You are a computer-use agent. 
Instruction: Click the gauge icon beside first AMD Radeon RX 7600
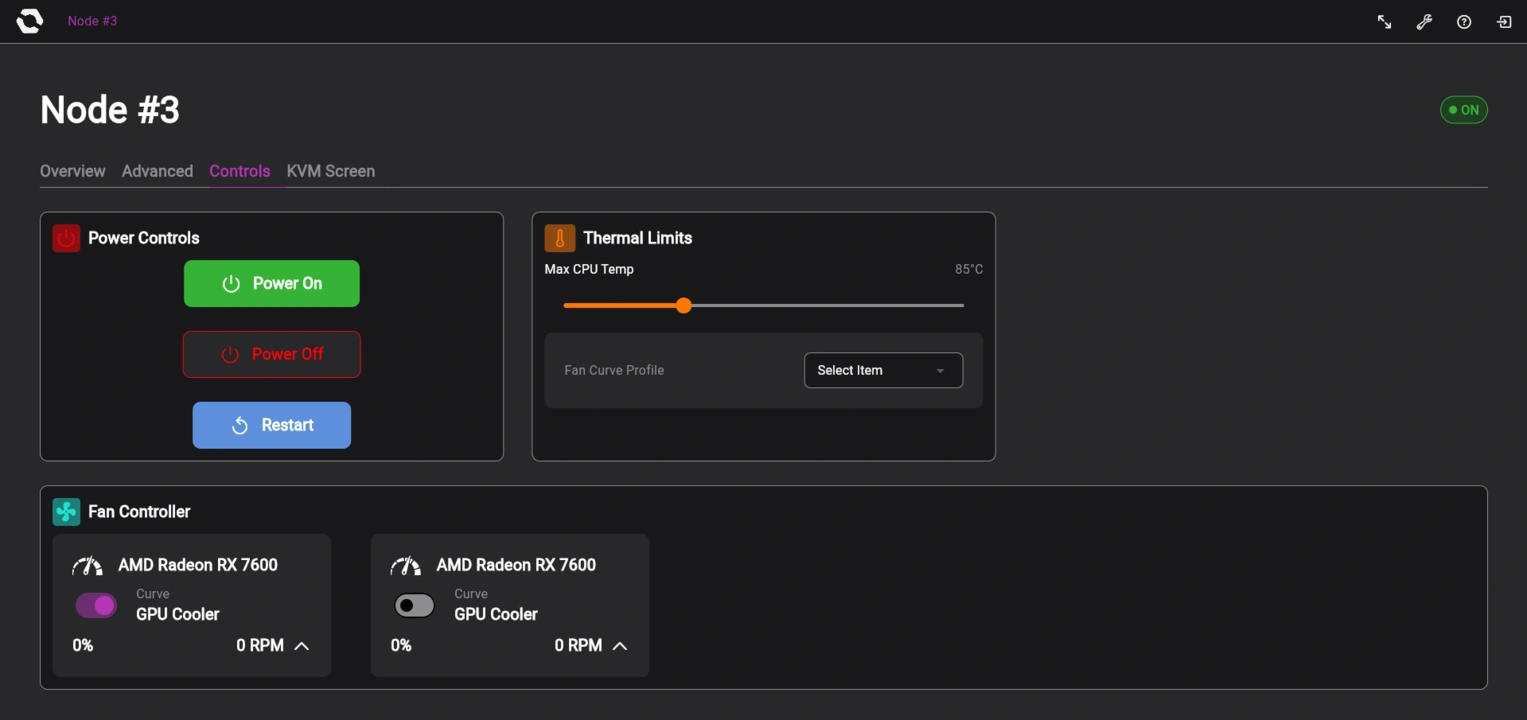coord(88,565)
